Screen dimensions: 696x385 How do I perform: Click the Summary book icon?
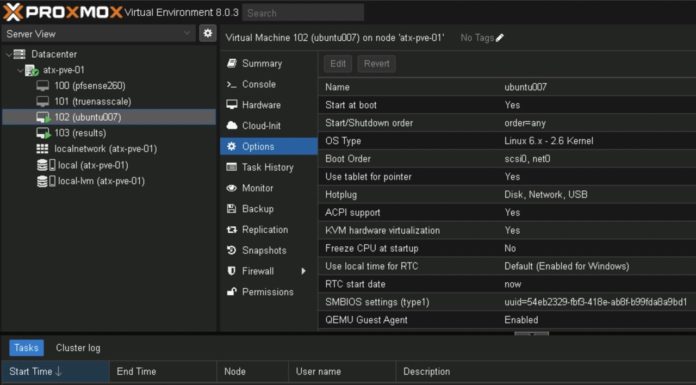231,63
